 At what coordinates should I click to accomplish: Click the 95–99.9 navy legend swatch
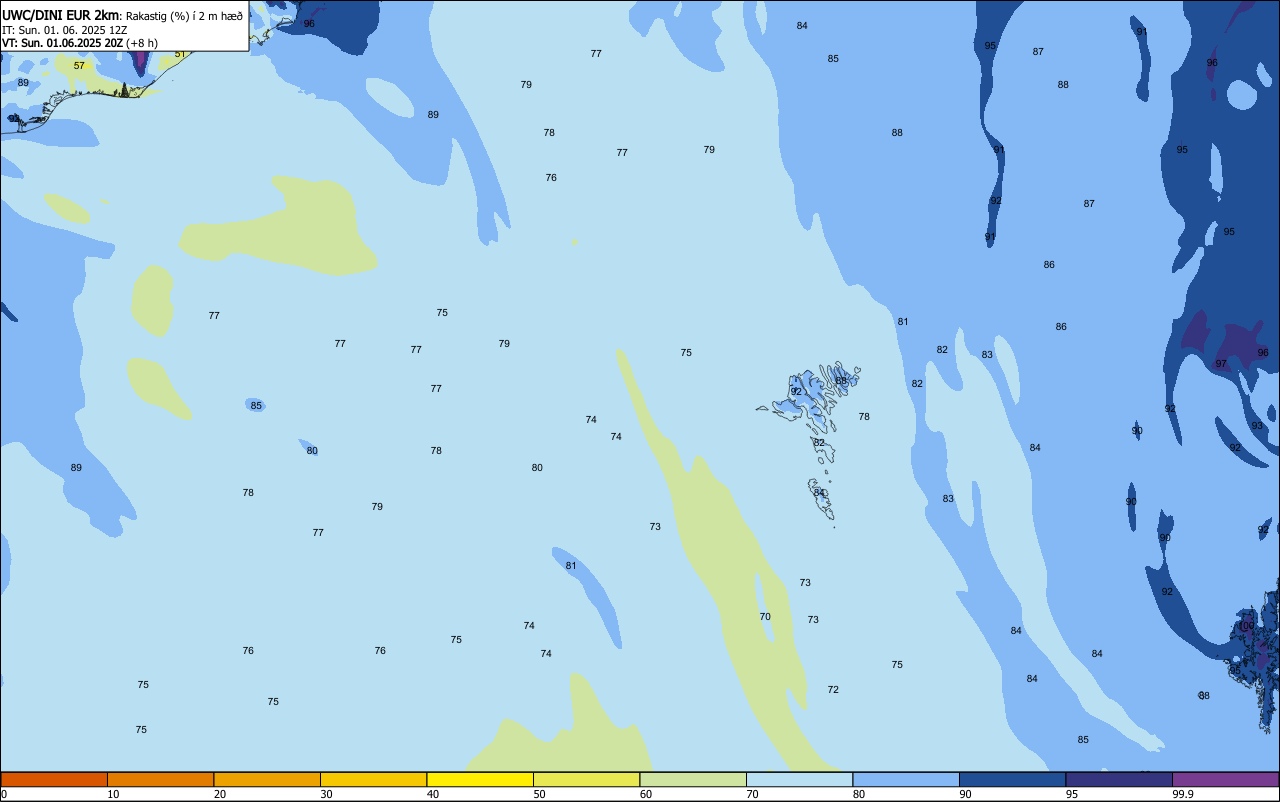click(1119, 779)
